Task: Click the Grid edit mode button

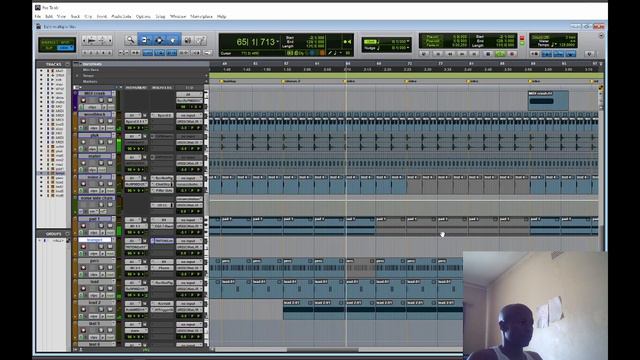Action: tap(64, 48)
